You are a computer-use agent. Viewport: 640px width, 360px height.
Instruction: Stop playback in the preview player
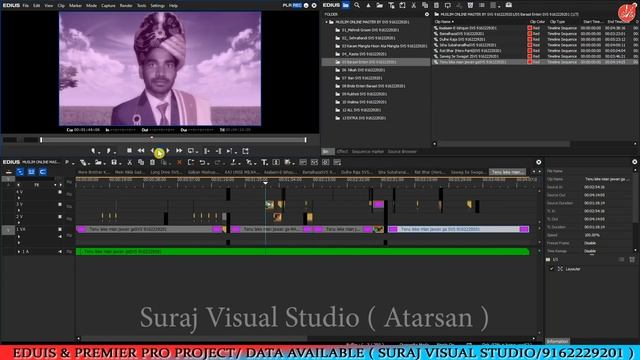coord(129,151)
